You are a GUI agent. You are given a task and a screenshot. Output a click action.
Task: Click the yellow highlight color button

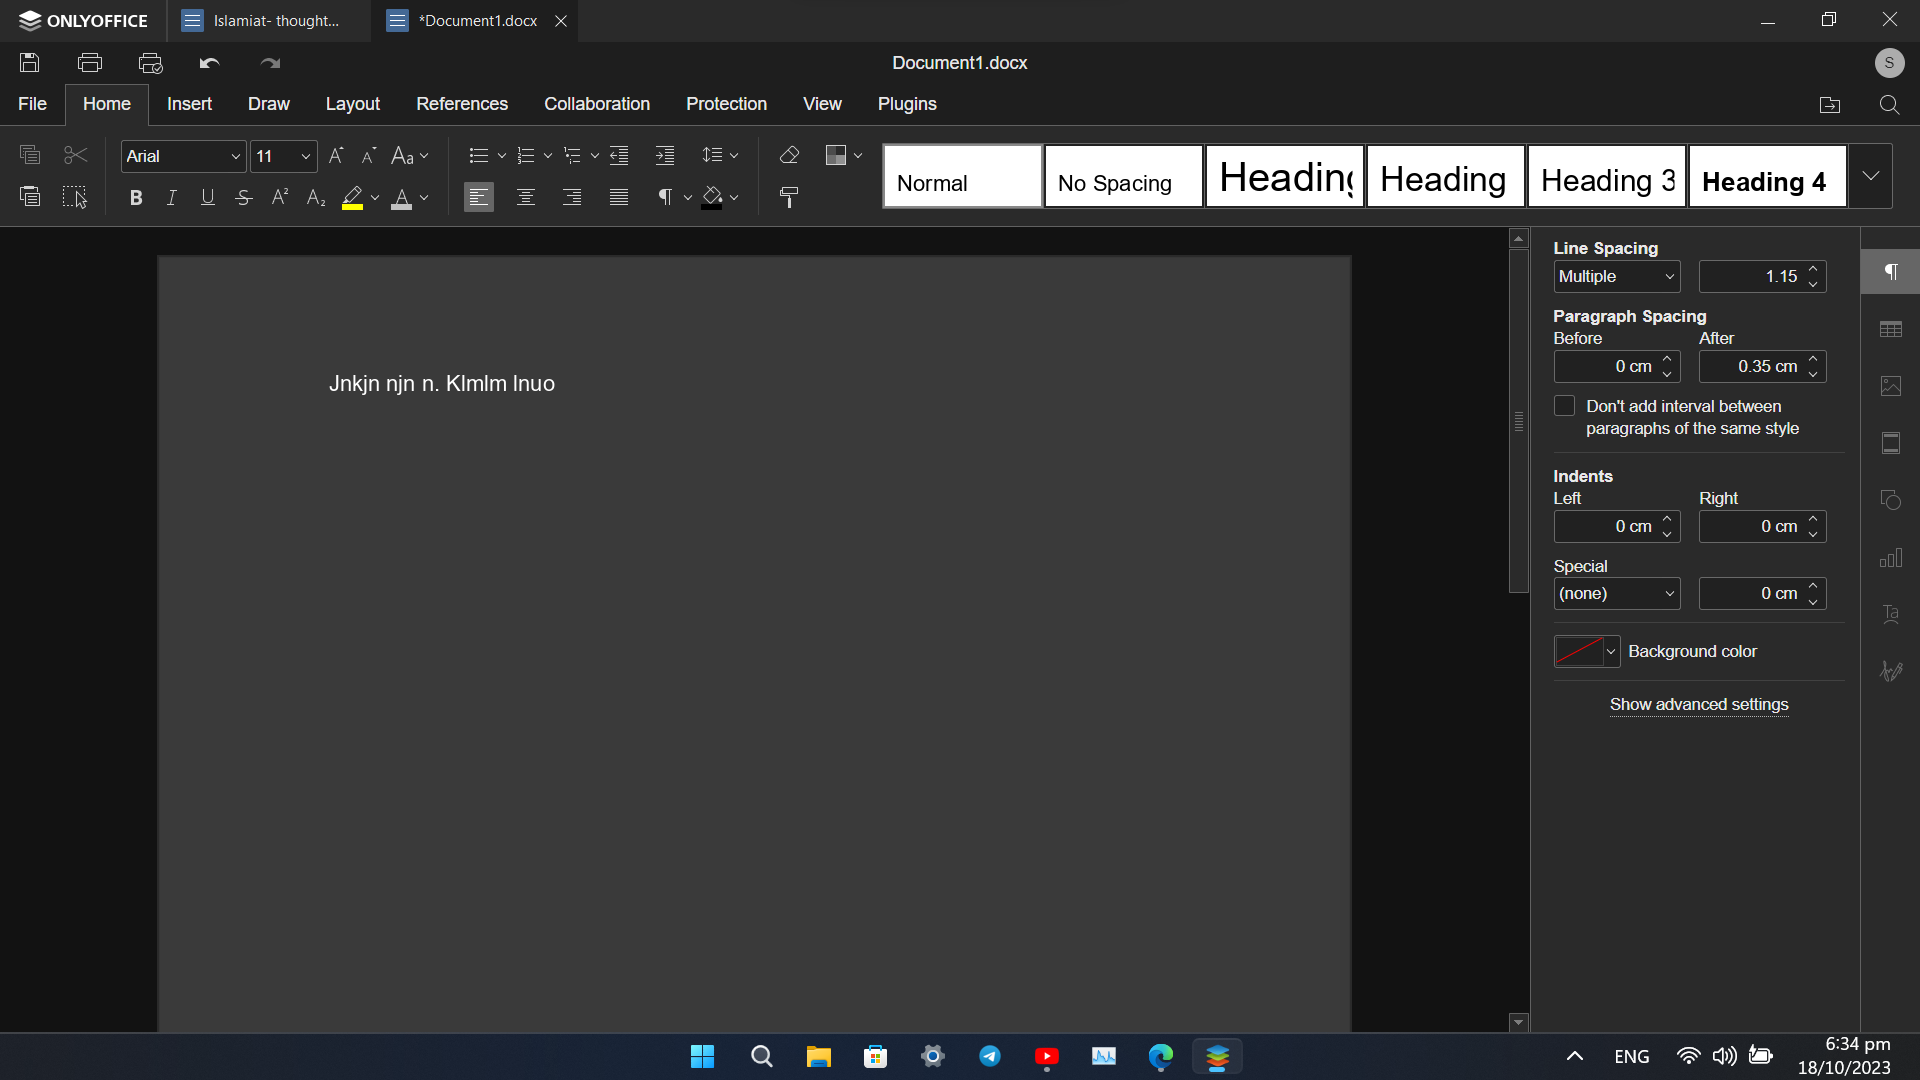coord(352,198)
